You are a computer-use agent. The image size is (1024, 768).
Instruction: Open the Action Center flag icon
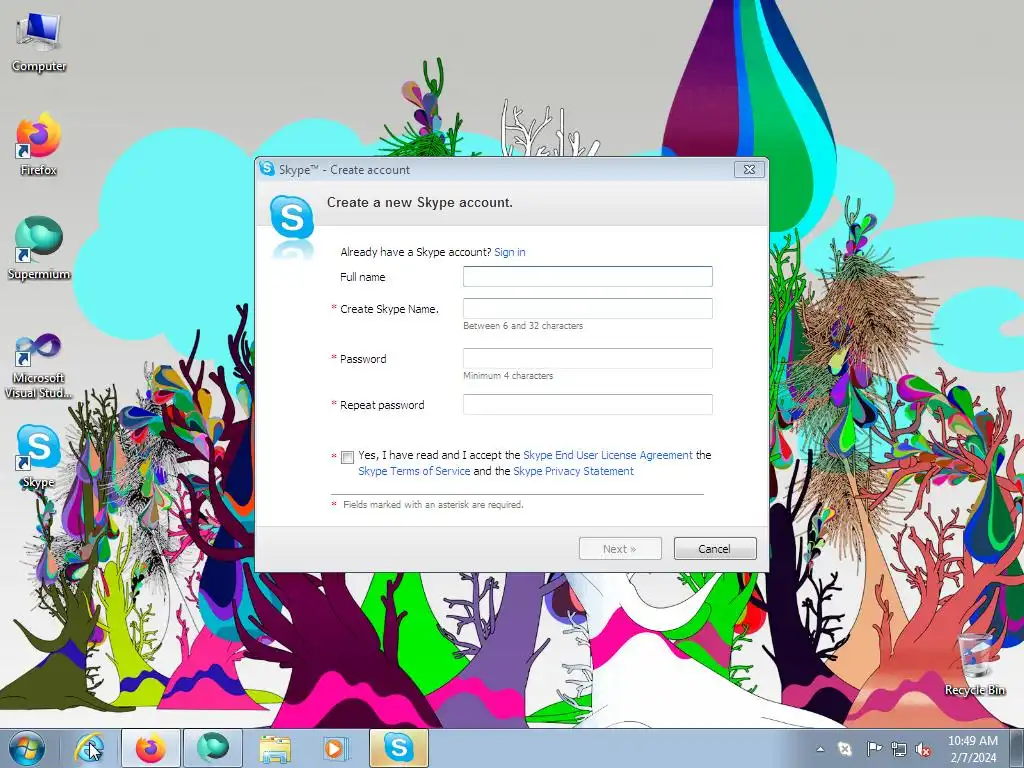(x=873, y=749)
